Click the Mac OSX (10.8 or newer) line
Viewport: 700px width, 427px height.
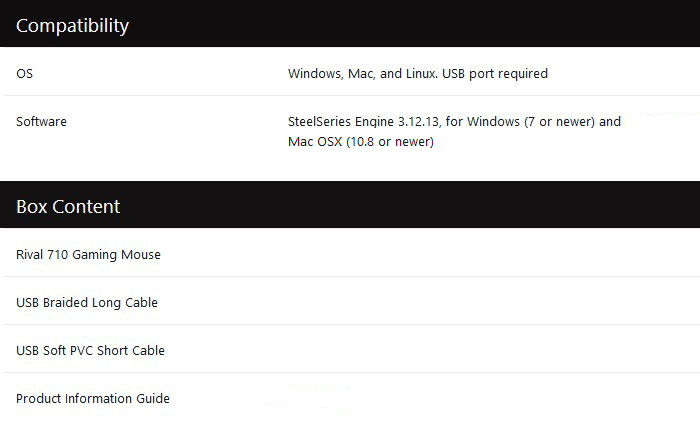click(361, 142)
